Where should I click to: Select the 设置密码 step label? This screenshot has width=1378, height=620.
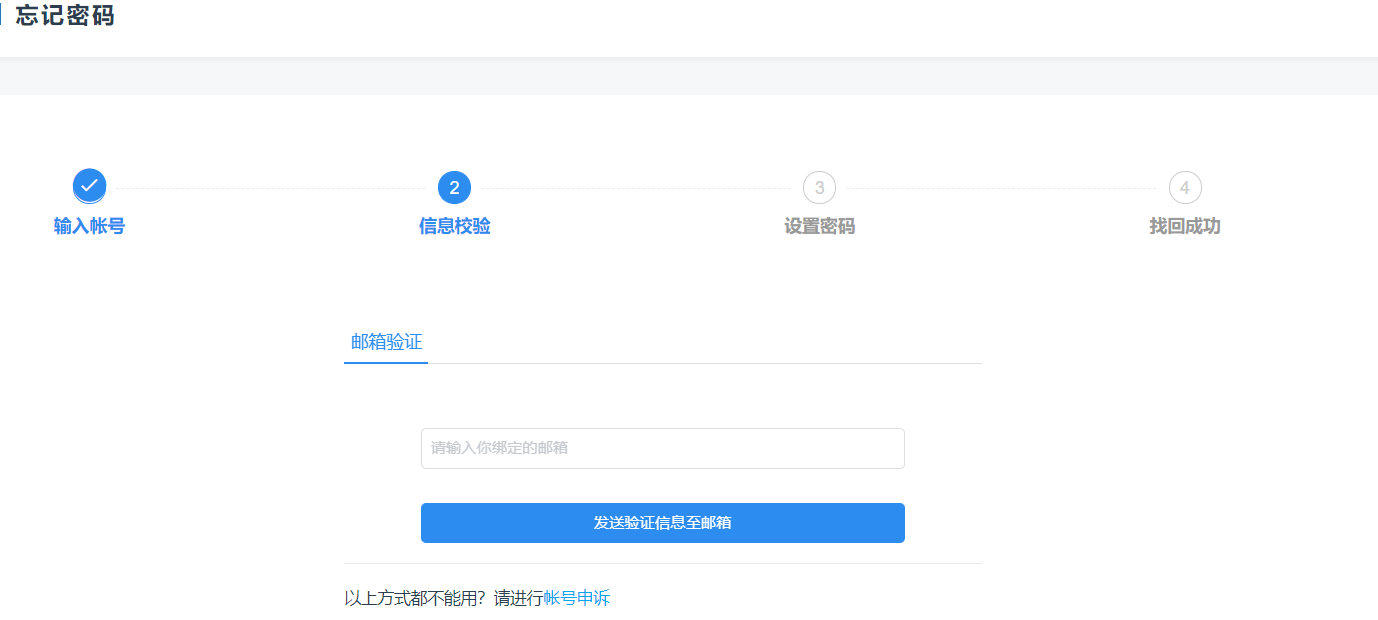[819, 226]
